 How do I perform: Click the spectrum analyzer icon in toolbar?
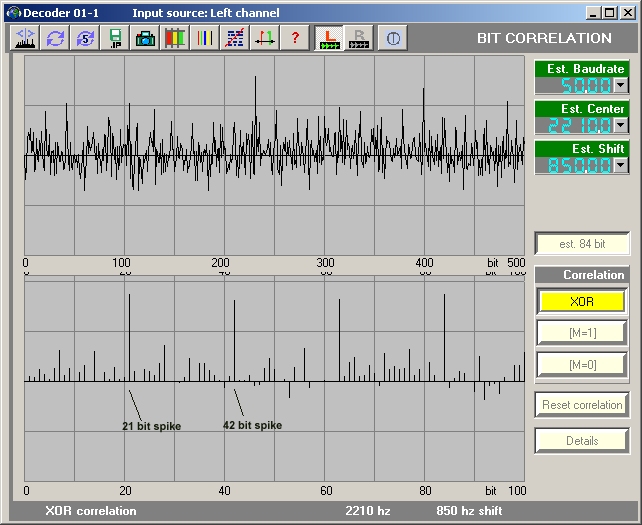click(25, 38)
